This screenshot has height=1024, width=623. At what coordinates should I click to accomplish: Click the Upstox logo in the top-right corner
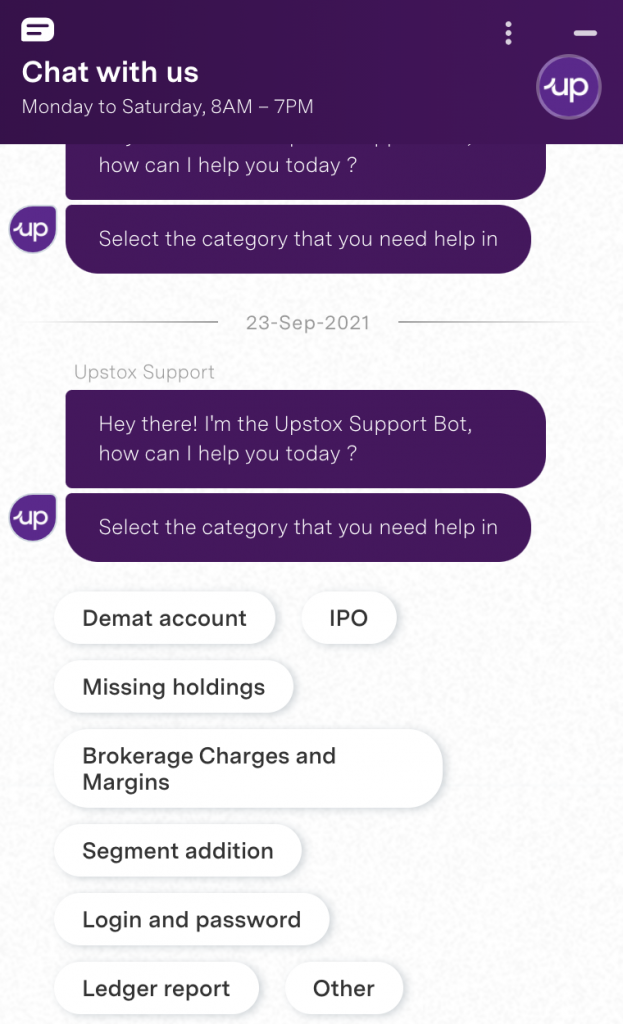click(568, 87)
